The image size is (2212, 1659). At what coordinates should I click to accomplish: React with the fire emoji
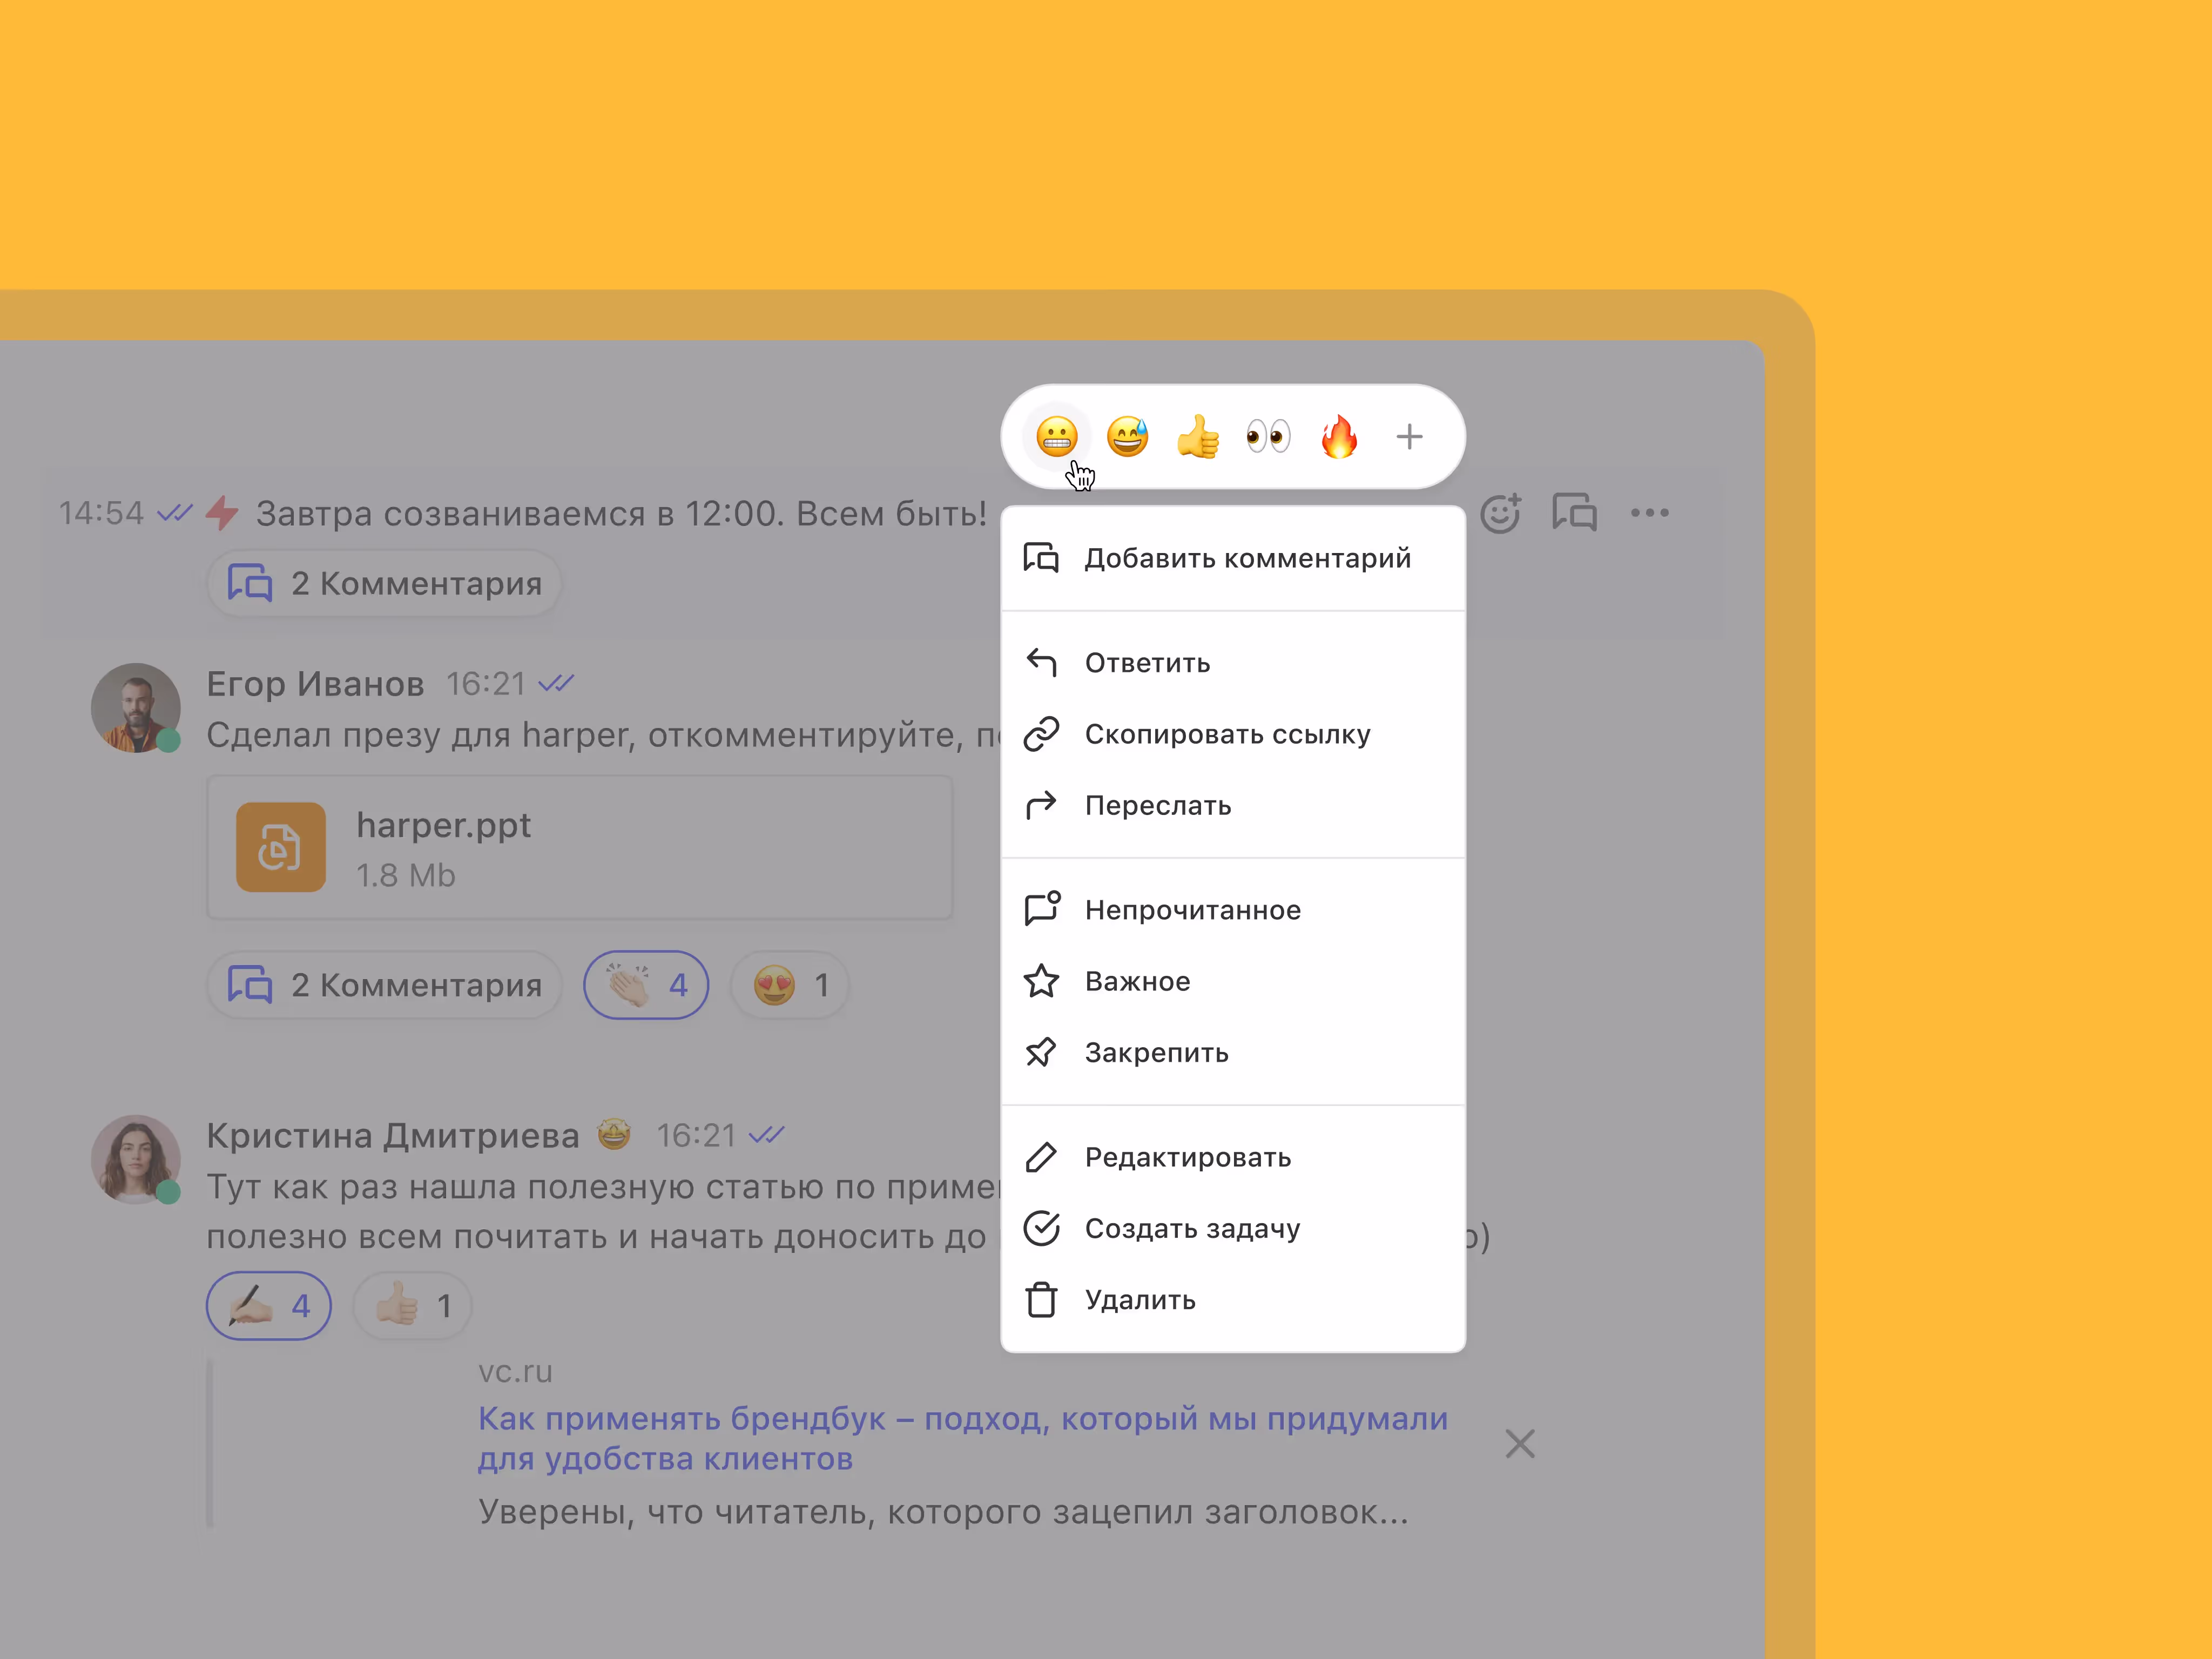1339,437
